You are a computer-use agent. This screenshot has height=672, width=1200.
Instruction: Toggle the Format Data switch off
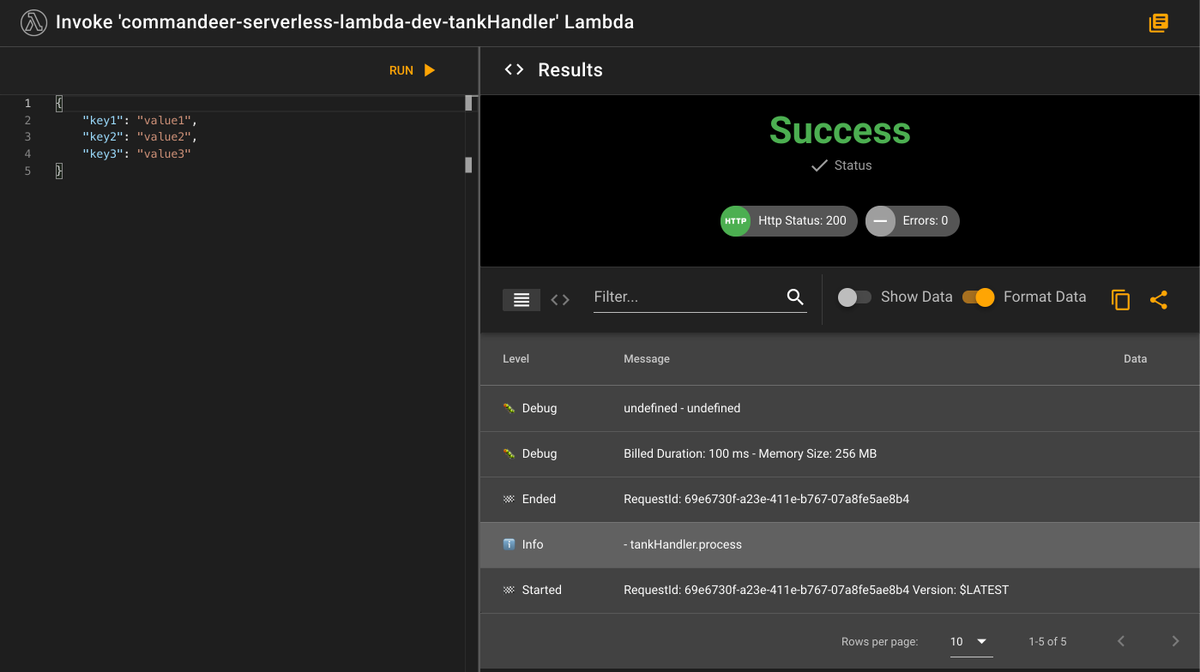tap(979, 297)
